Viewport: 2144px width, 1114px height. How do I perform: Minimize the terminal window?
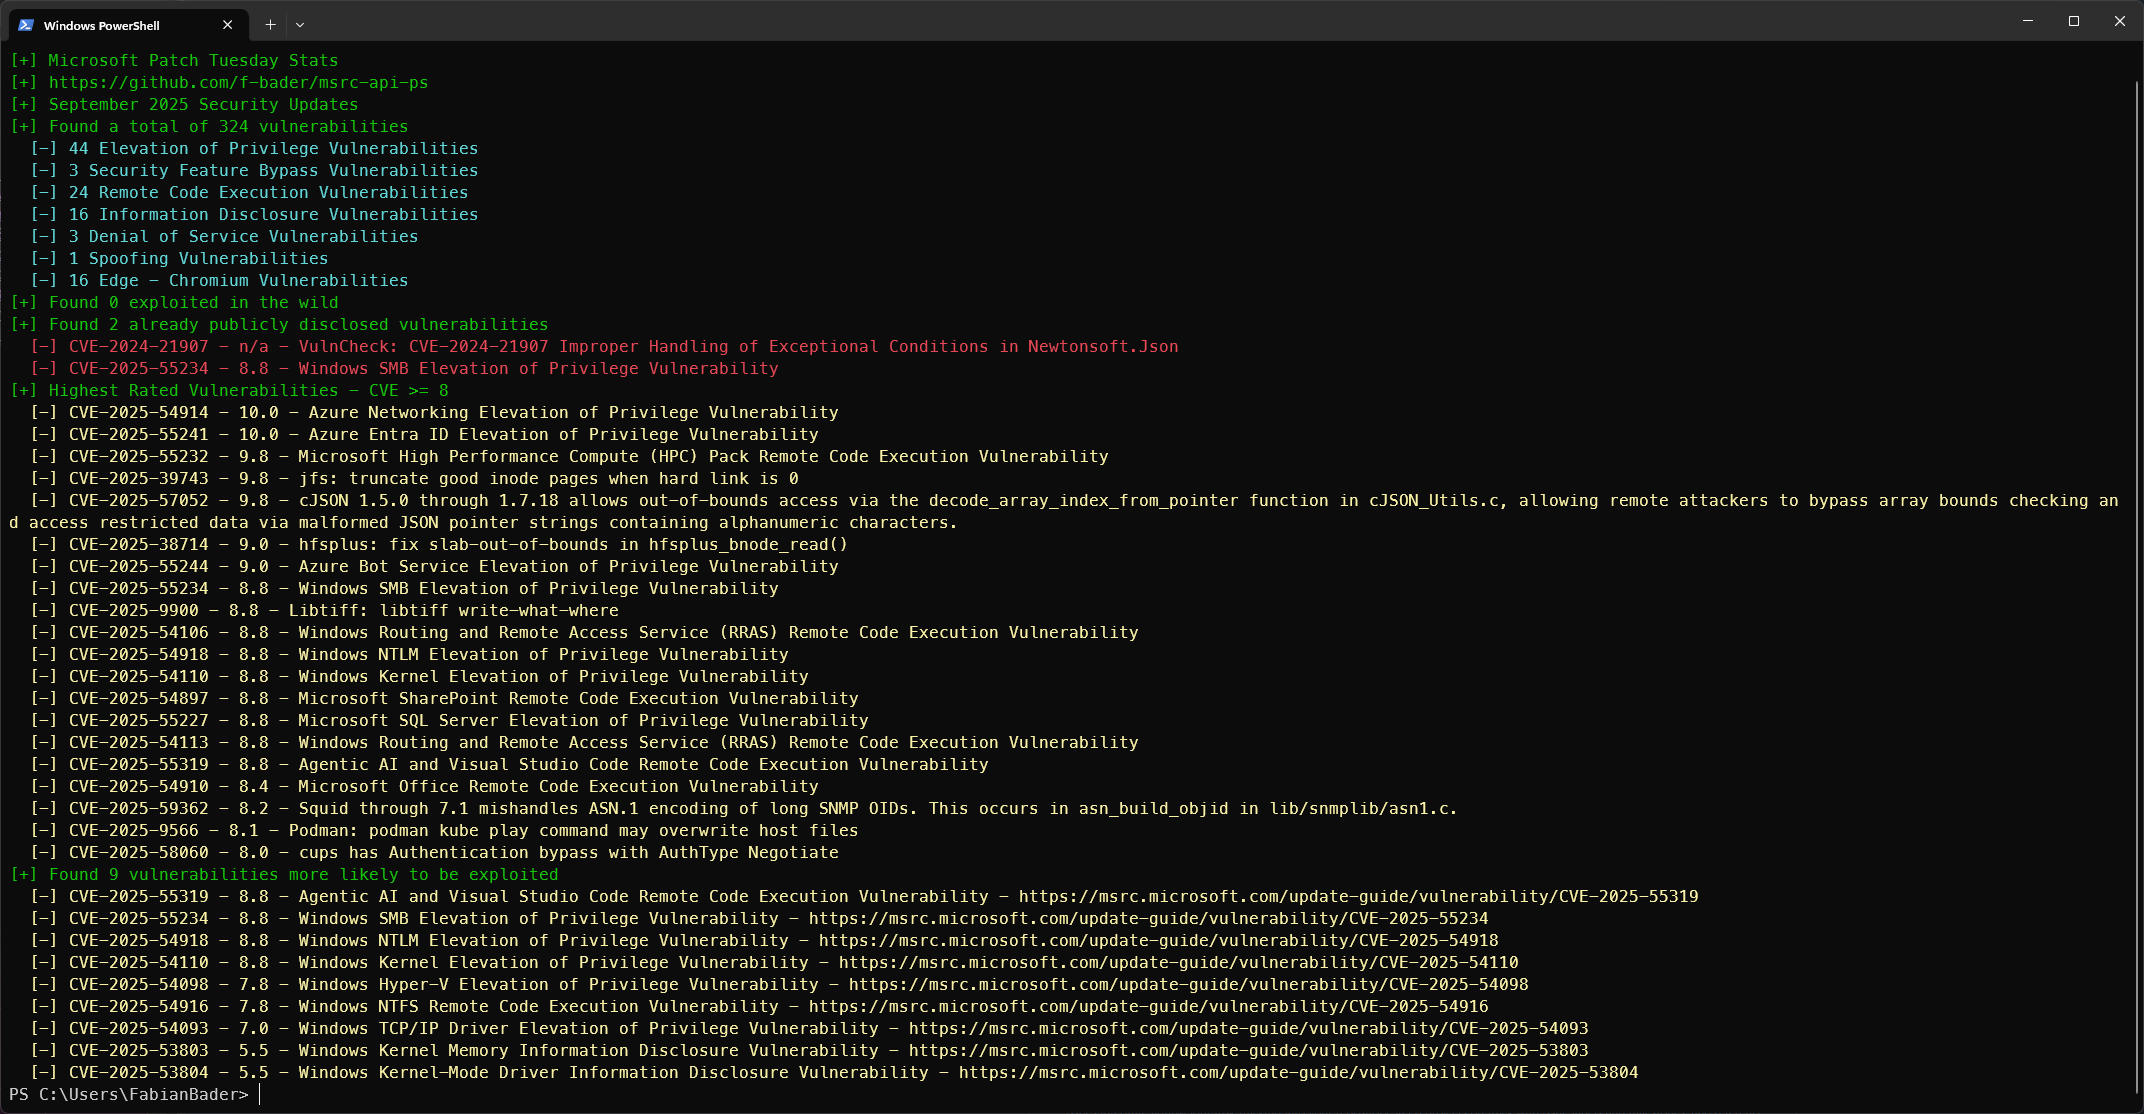click(x=2028, y=21)
